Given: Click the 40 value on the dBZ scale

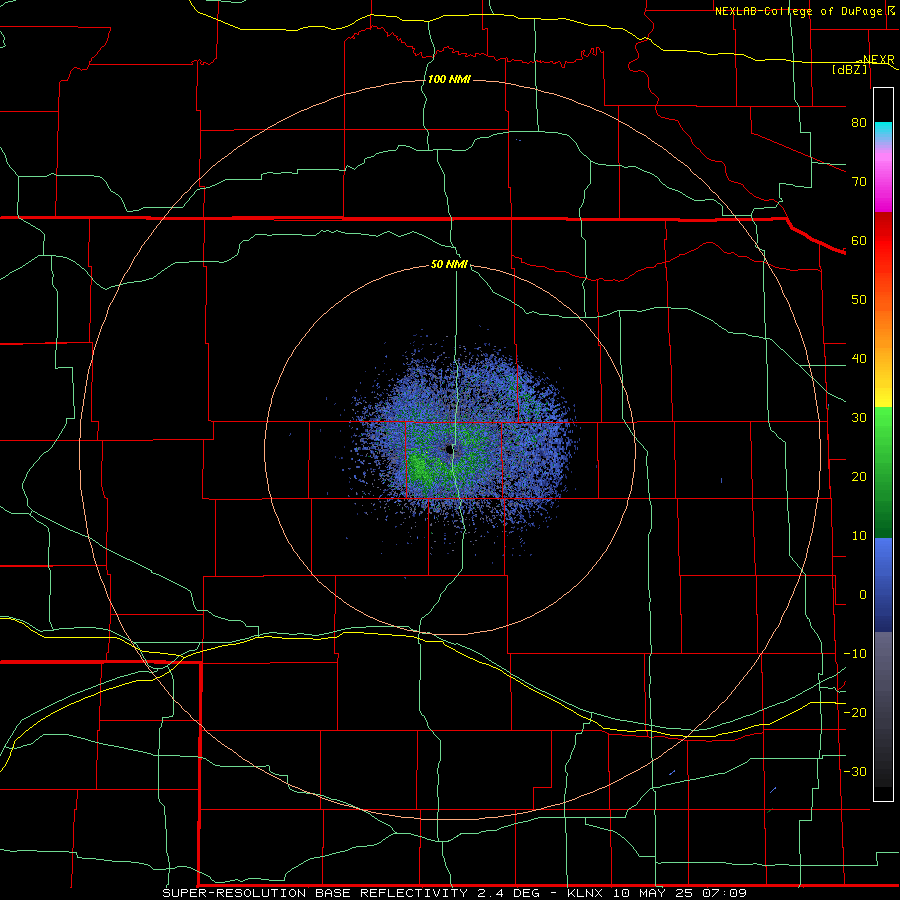Looking at the screenshot, I should [x=859, y=359].
